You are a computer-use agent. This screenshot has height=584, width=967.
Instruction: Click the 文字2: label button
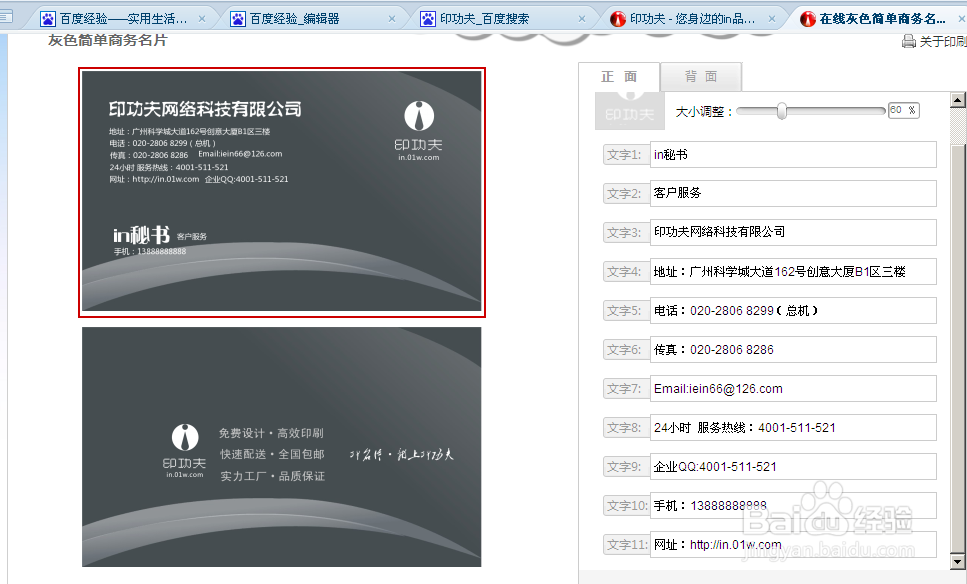pos(626,194)
